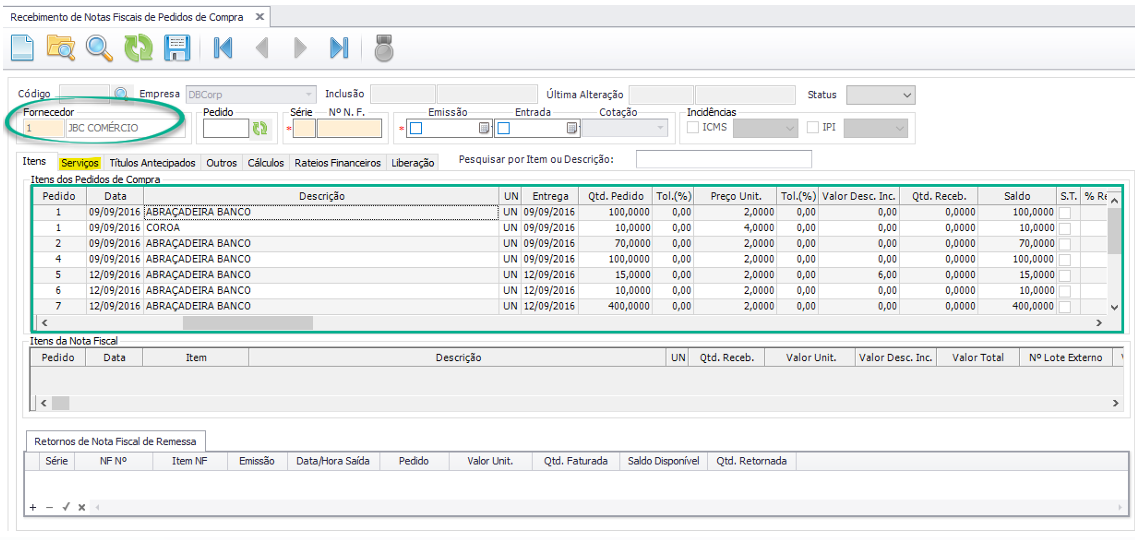
Task: Click the New document toolbar icon
Action: point(22,47)
